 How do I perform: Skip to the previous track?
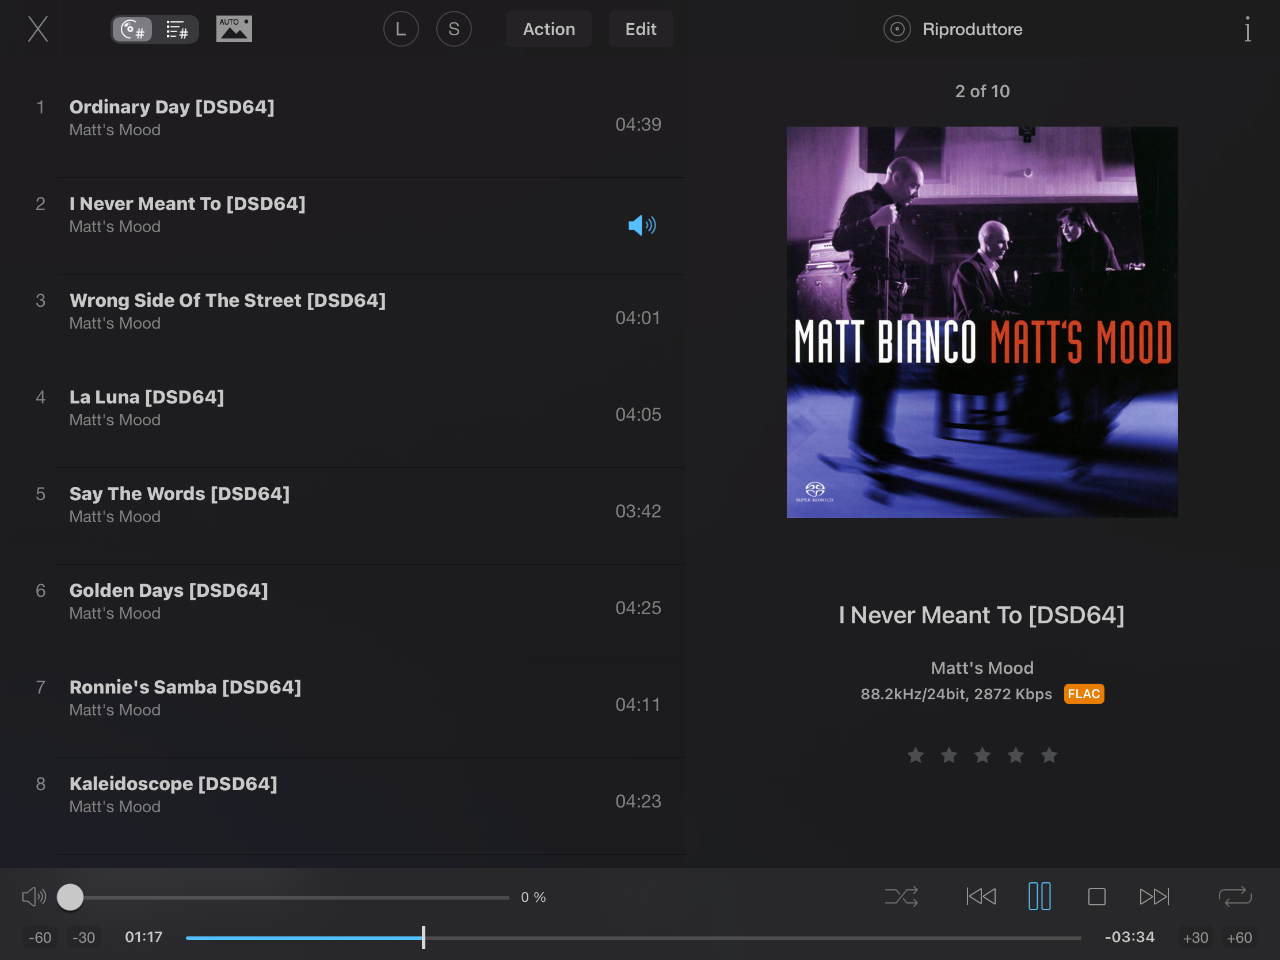(x=981, y=897)
